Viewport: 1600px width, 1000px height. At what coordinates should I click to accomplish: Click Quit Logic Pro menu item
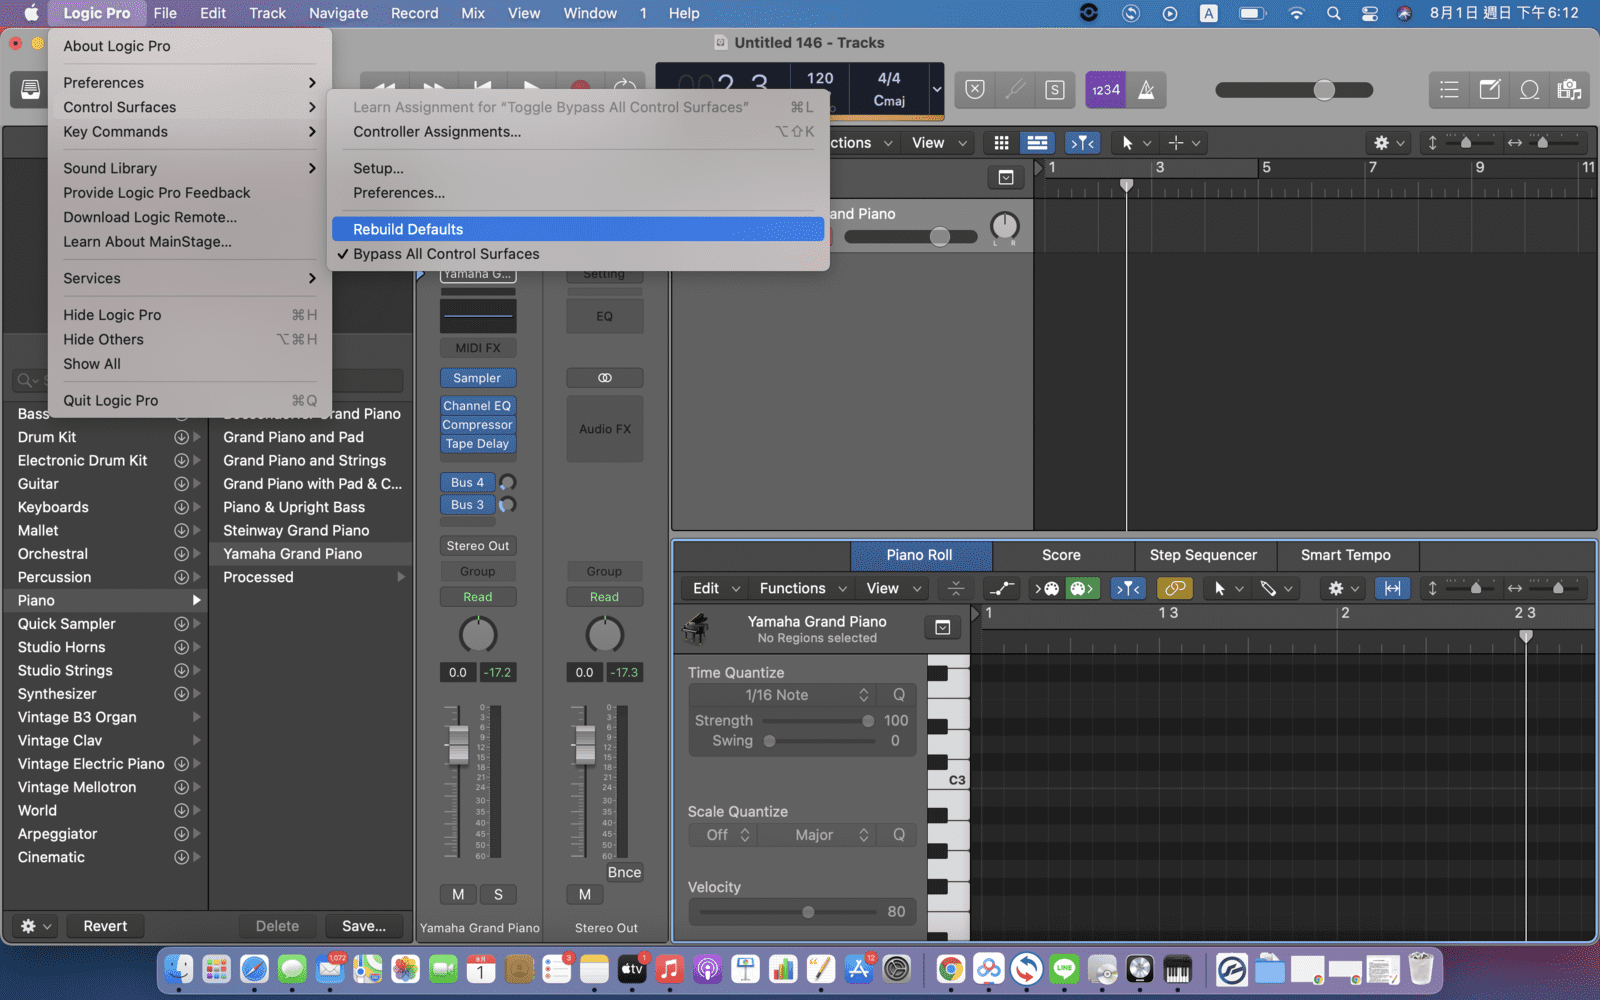(x=190, y=400)
